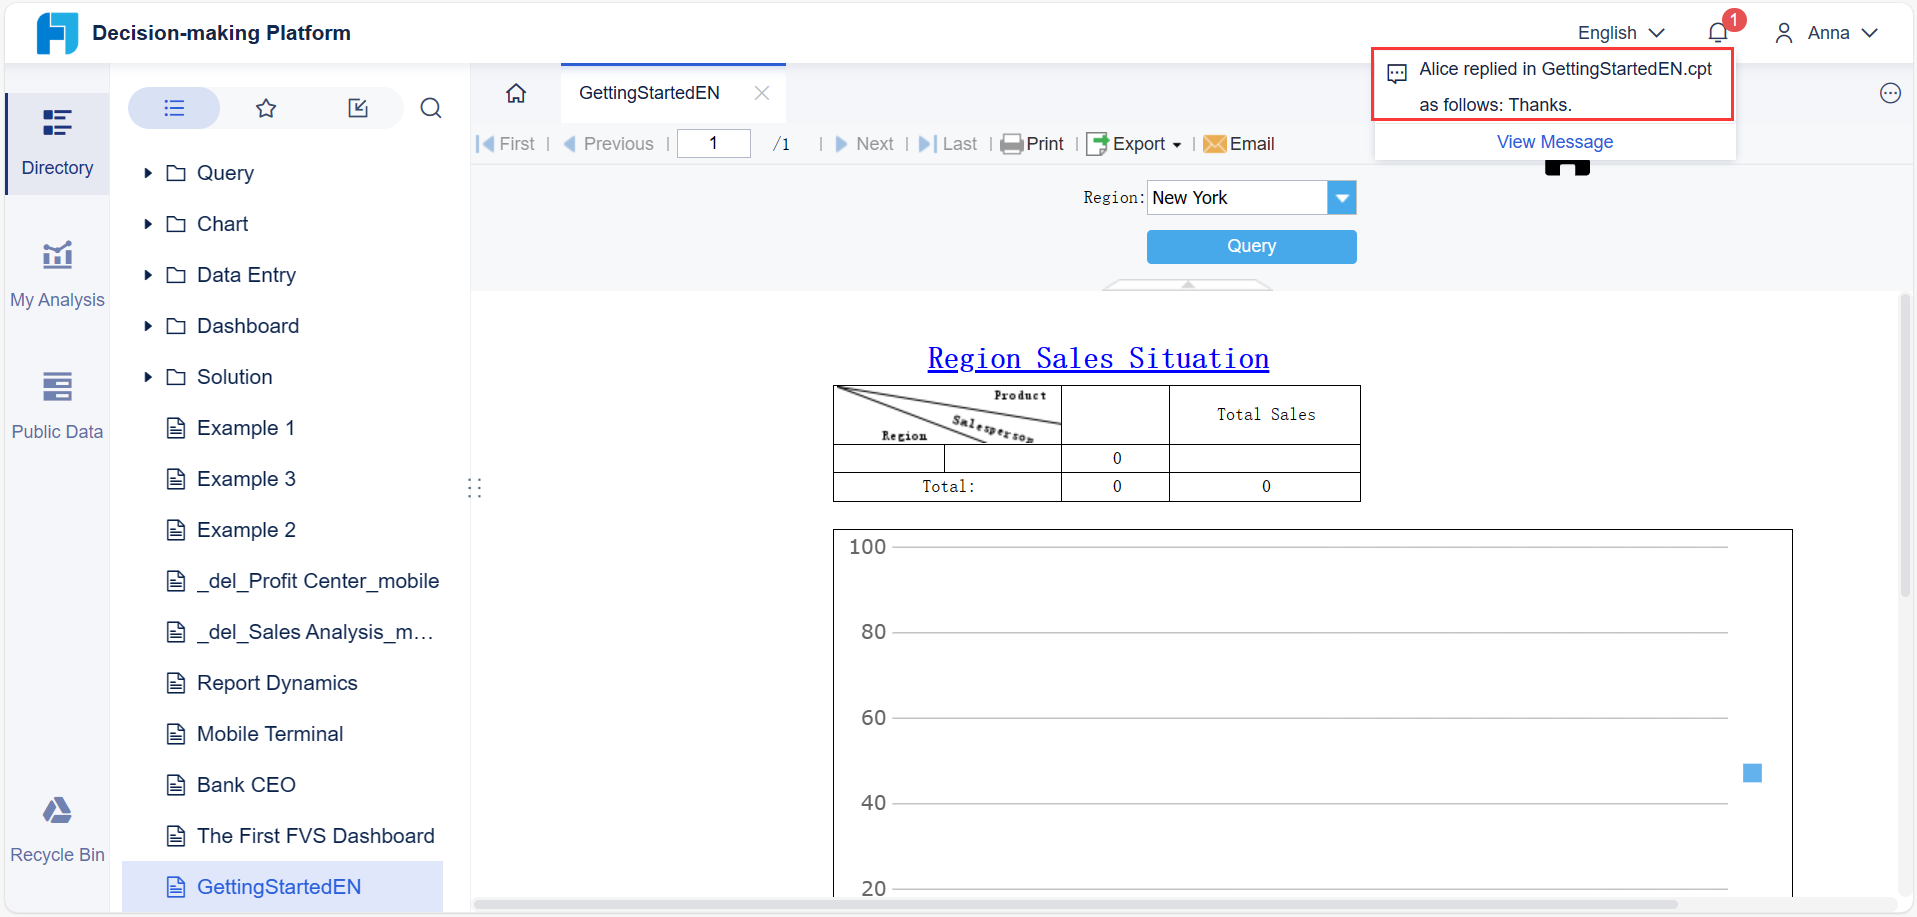Go to the home tab icon
This screenshot has width=1917, height=917.
(516, 93)
